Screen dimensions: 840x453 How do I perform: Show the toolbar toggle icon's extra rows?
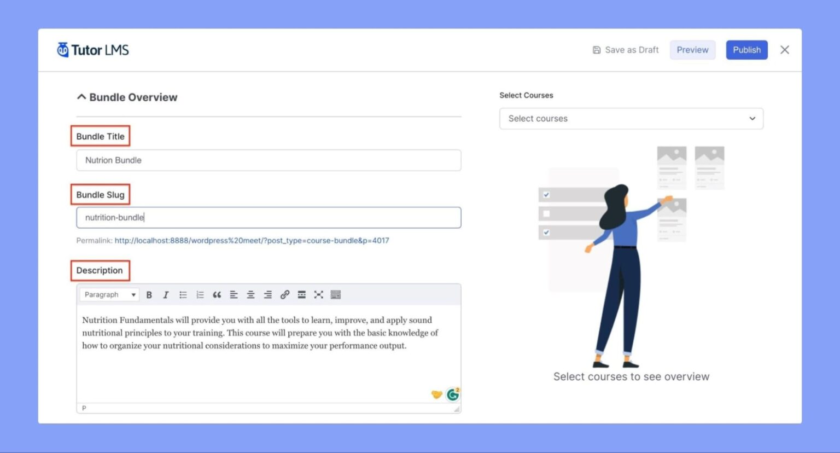(336, 295)
